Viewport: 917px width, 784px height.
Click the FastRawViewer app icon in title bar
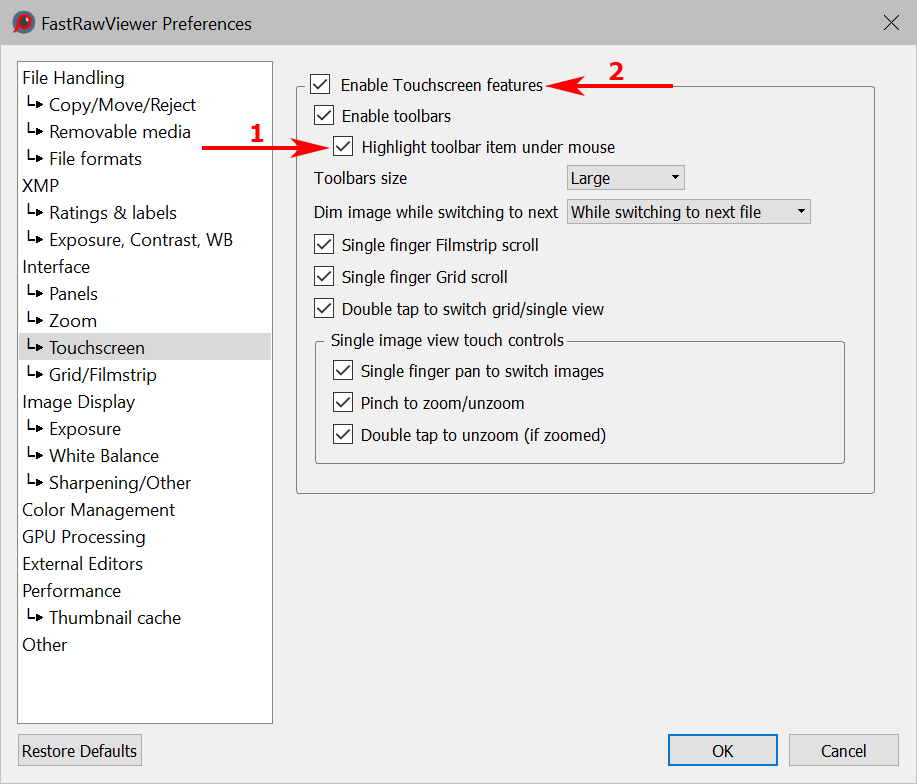[x=24, y=22]
